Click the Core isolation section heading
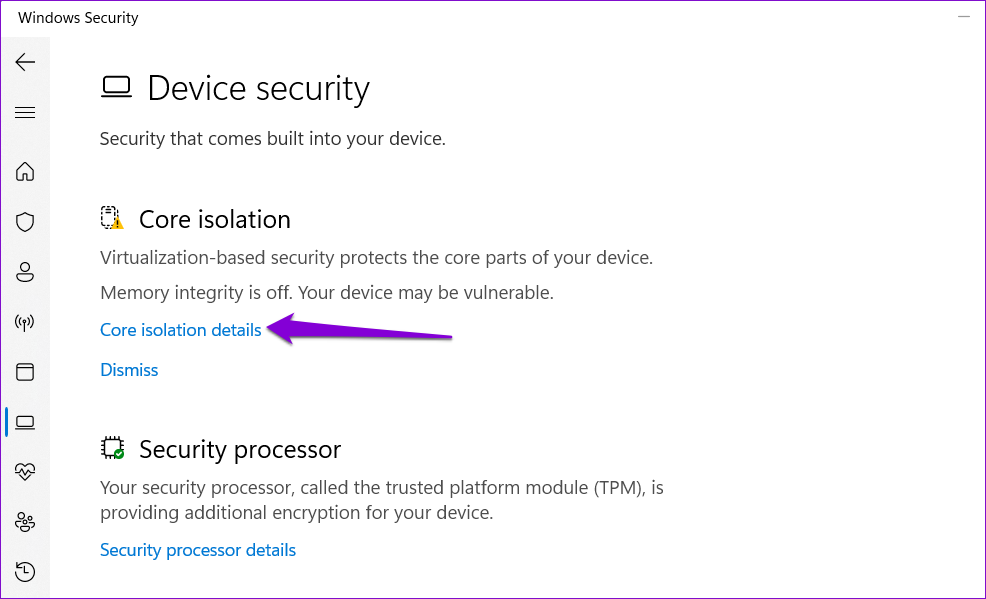This screenshot has width=986, height=599. coord(214,219)
